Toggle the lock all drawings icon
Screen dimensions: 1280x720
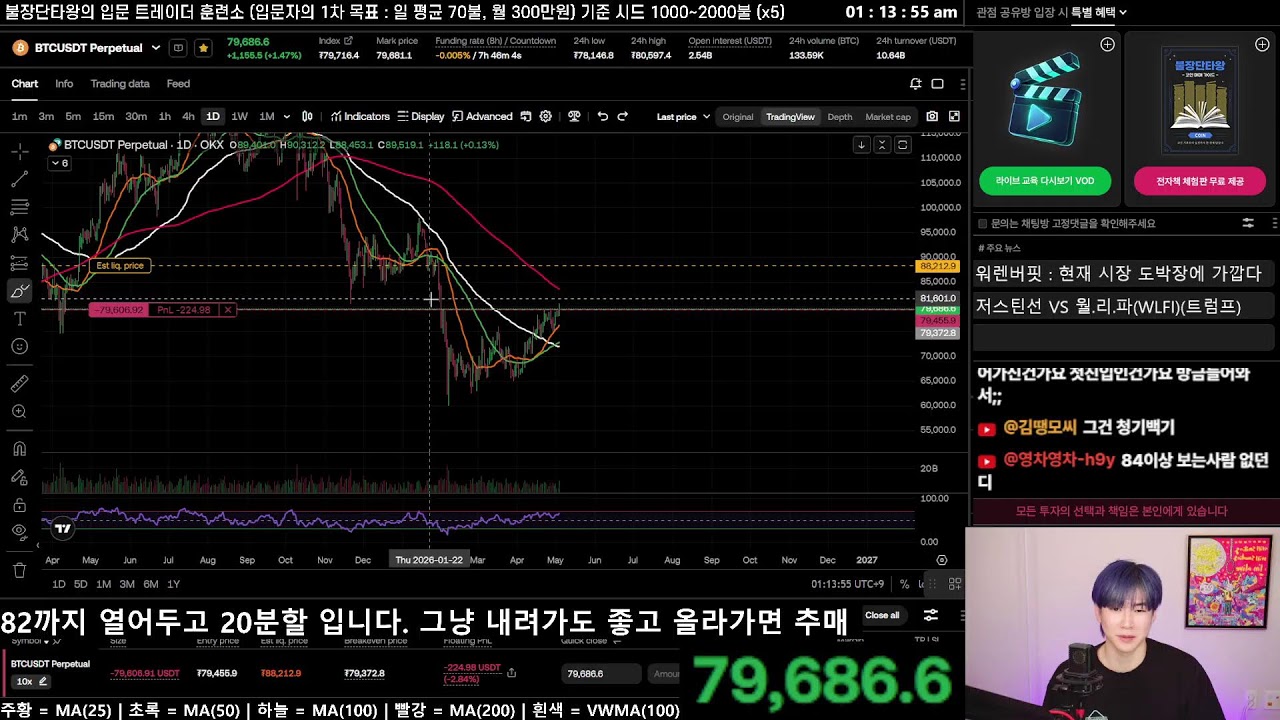pos(19,505)
